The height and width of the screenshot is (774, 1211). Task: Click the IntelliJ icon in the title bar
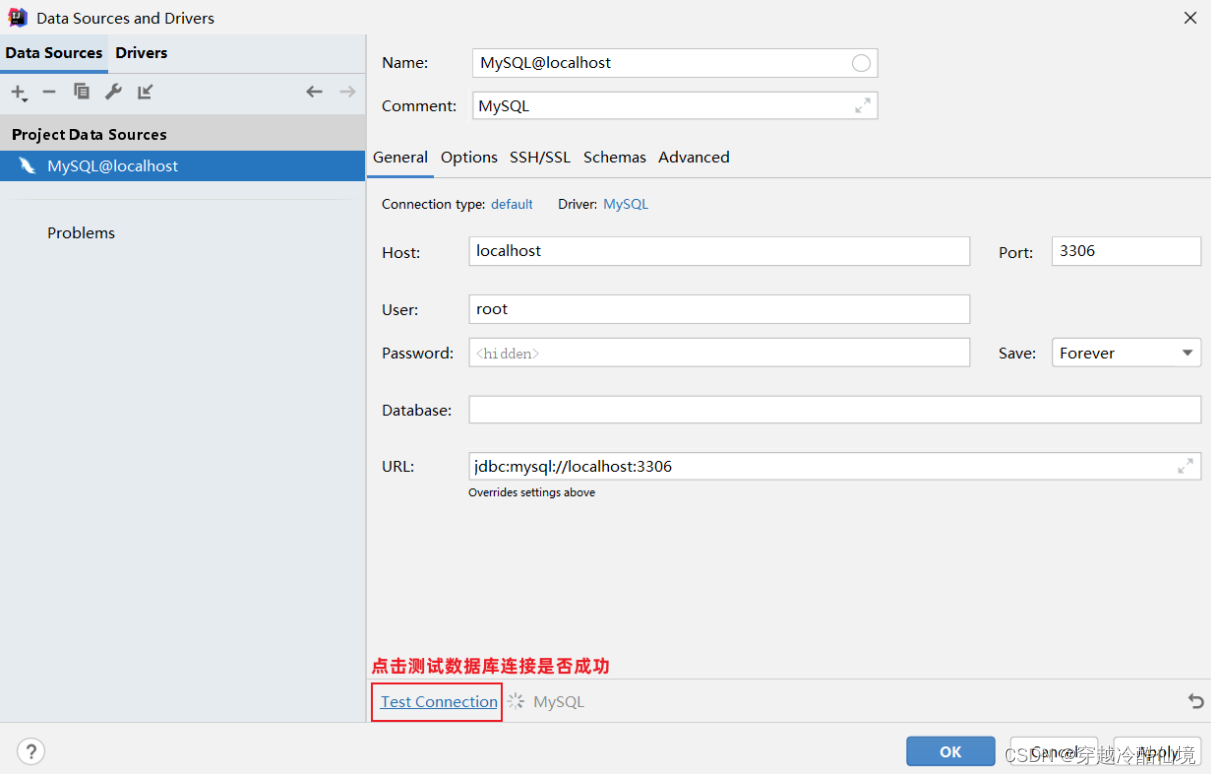point(18,17)
